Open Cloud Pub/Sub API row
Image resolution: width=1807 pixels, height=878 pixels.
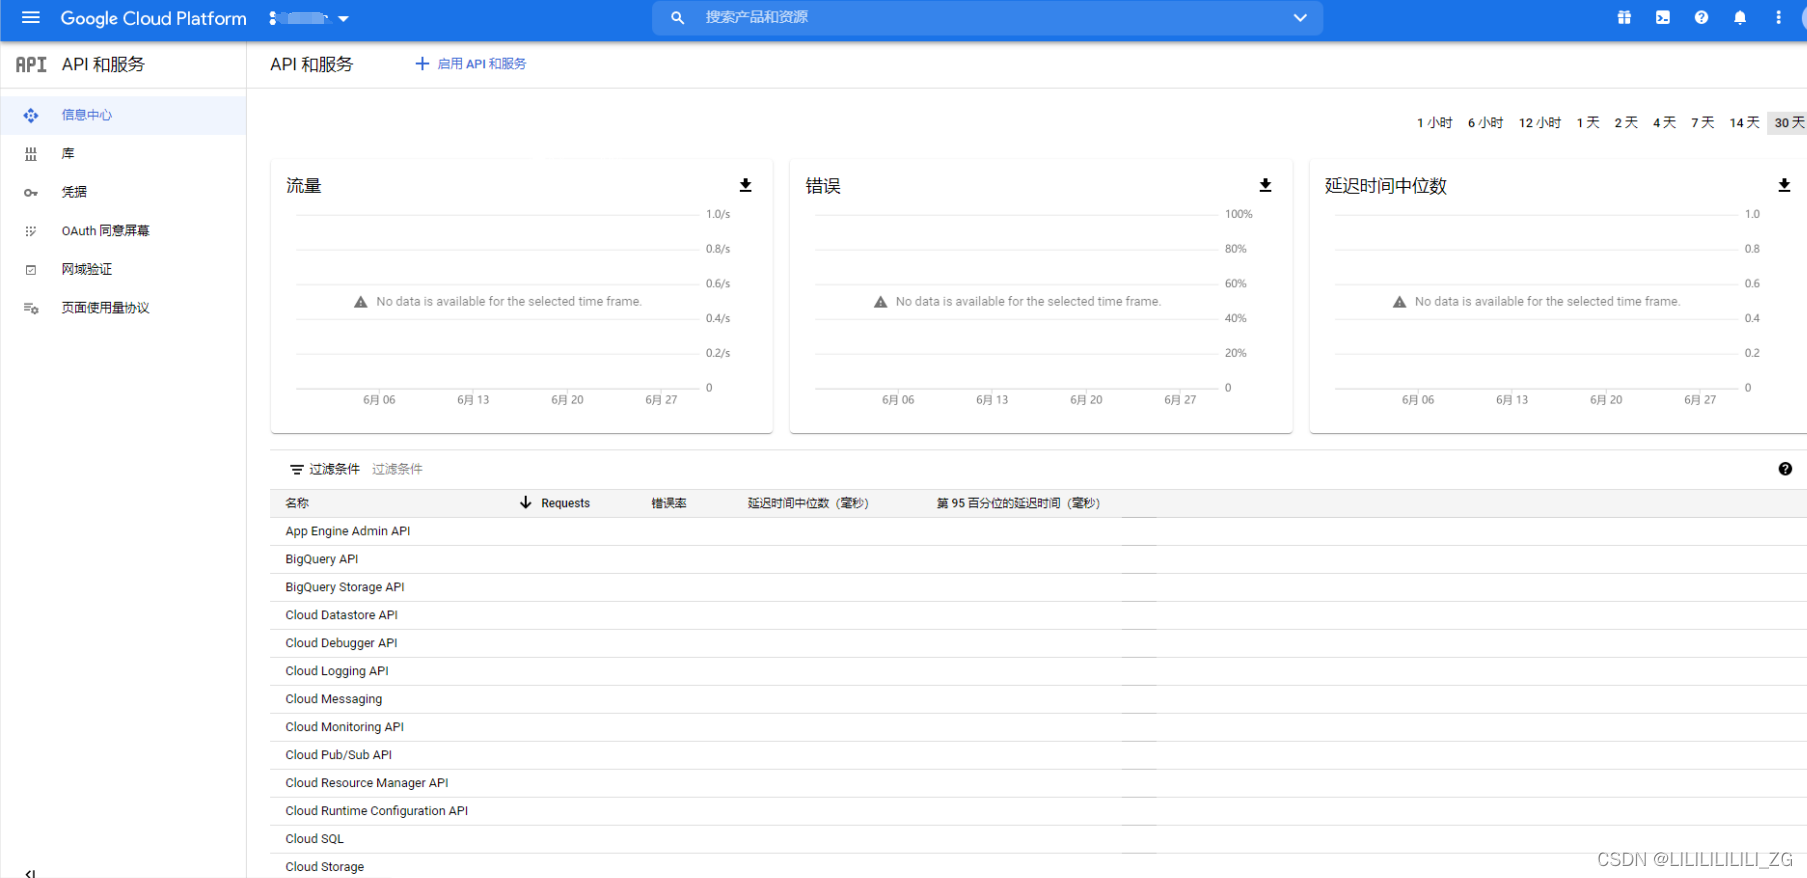(1038, 755)
